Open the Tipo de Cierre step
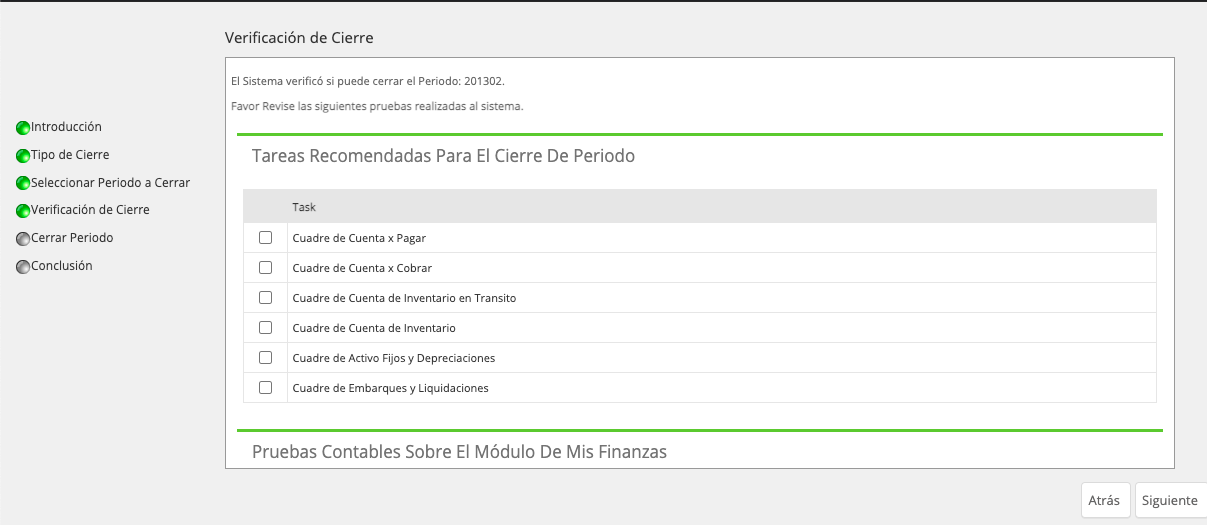 [70, 155]
